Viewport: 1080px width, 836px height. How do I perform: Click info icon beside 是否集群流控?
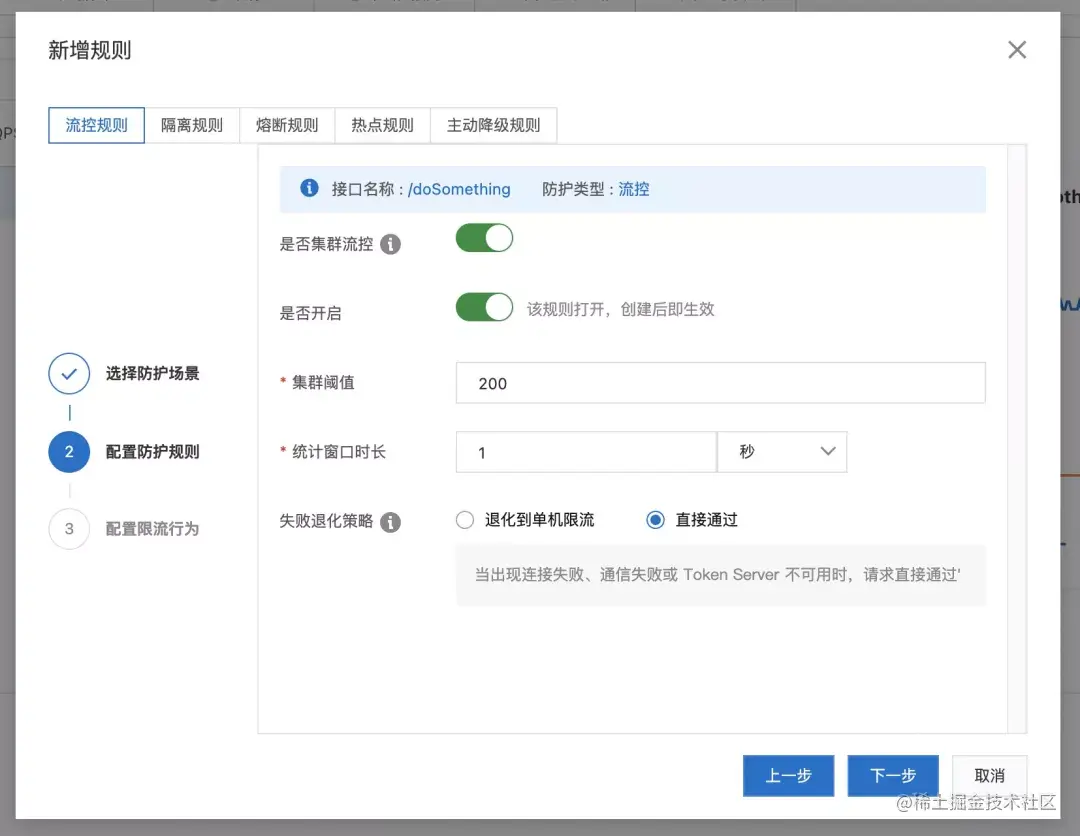click(x=391, y=244)
